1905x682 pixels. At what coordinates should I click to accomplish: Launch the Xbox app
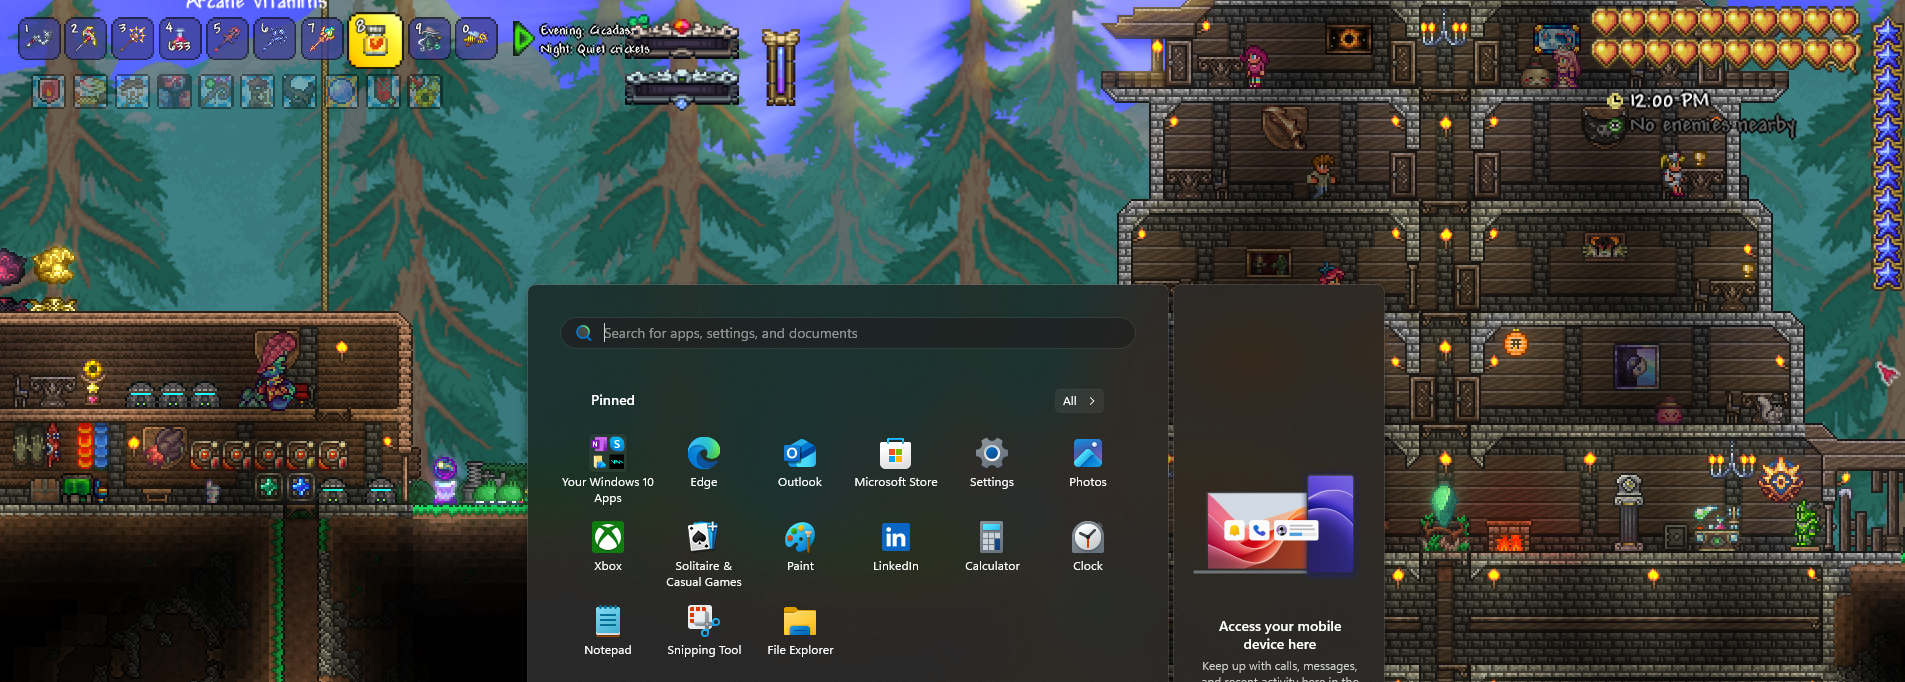[608, 547]
